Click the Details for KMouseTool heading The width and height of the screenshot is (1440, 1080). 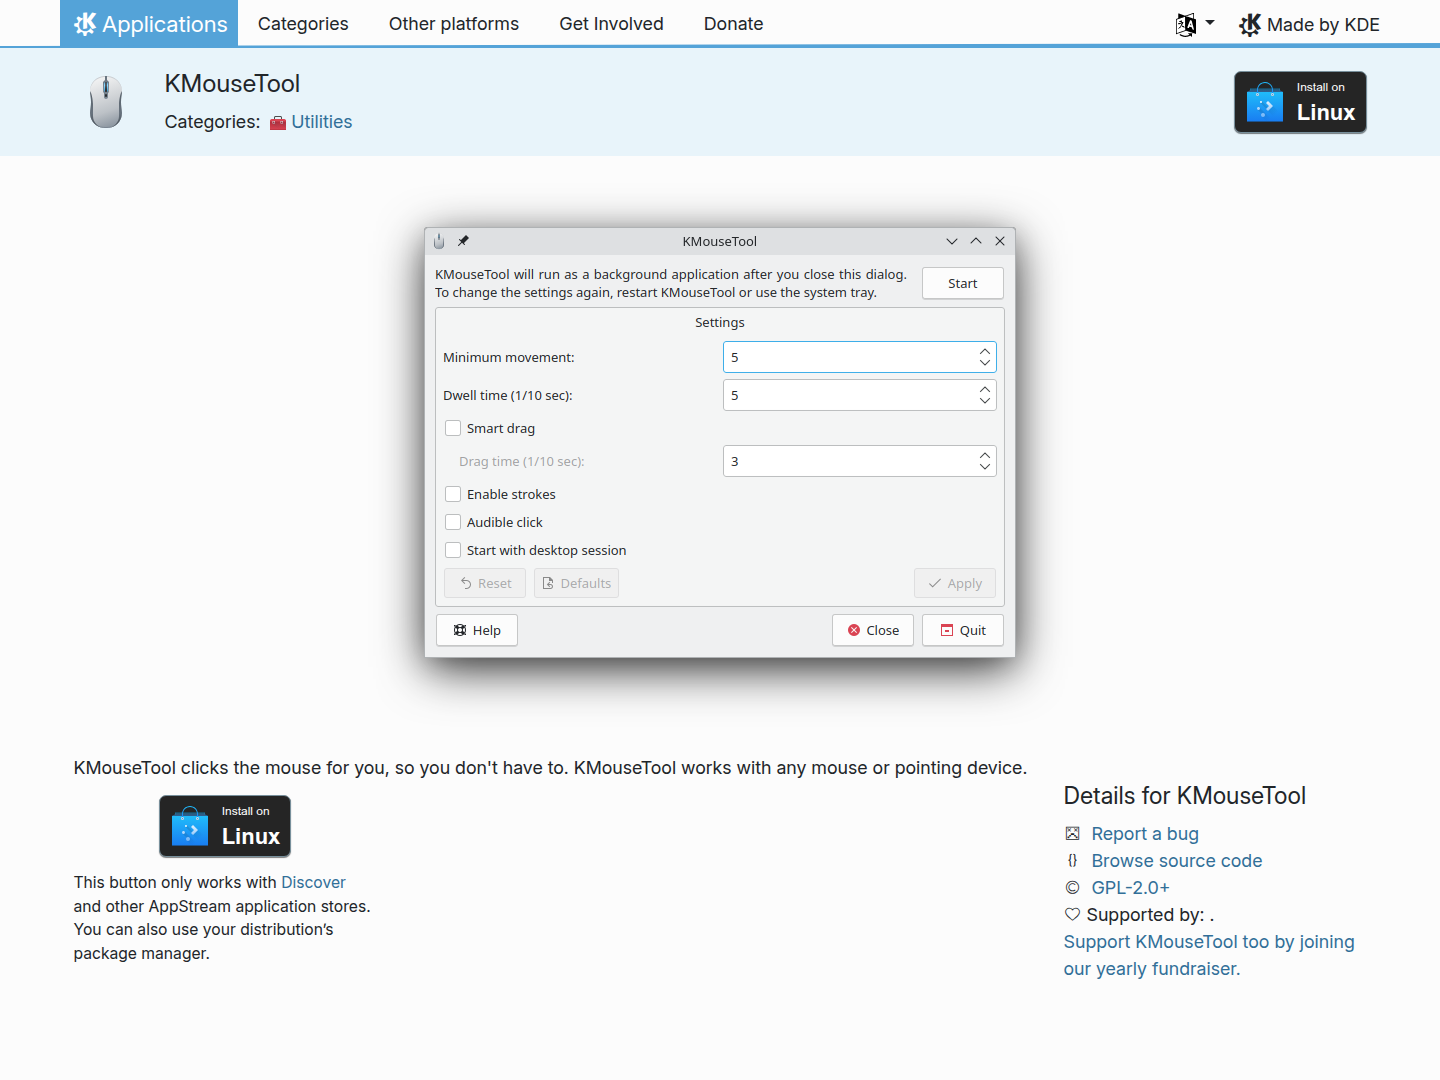tap(1185, 796)
